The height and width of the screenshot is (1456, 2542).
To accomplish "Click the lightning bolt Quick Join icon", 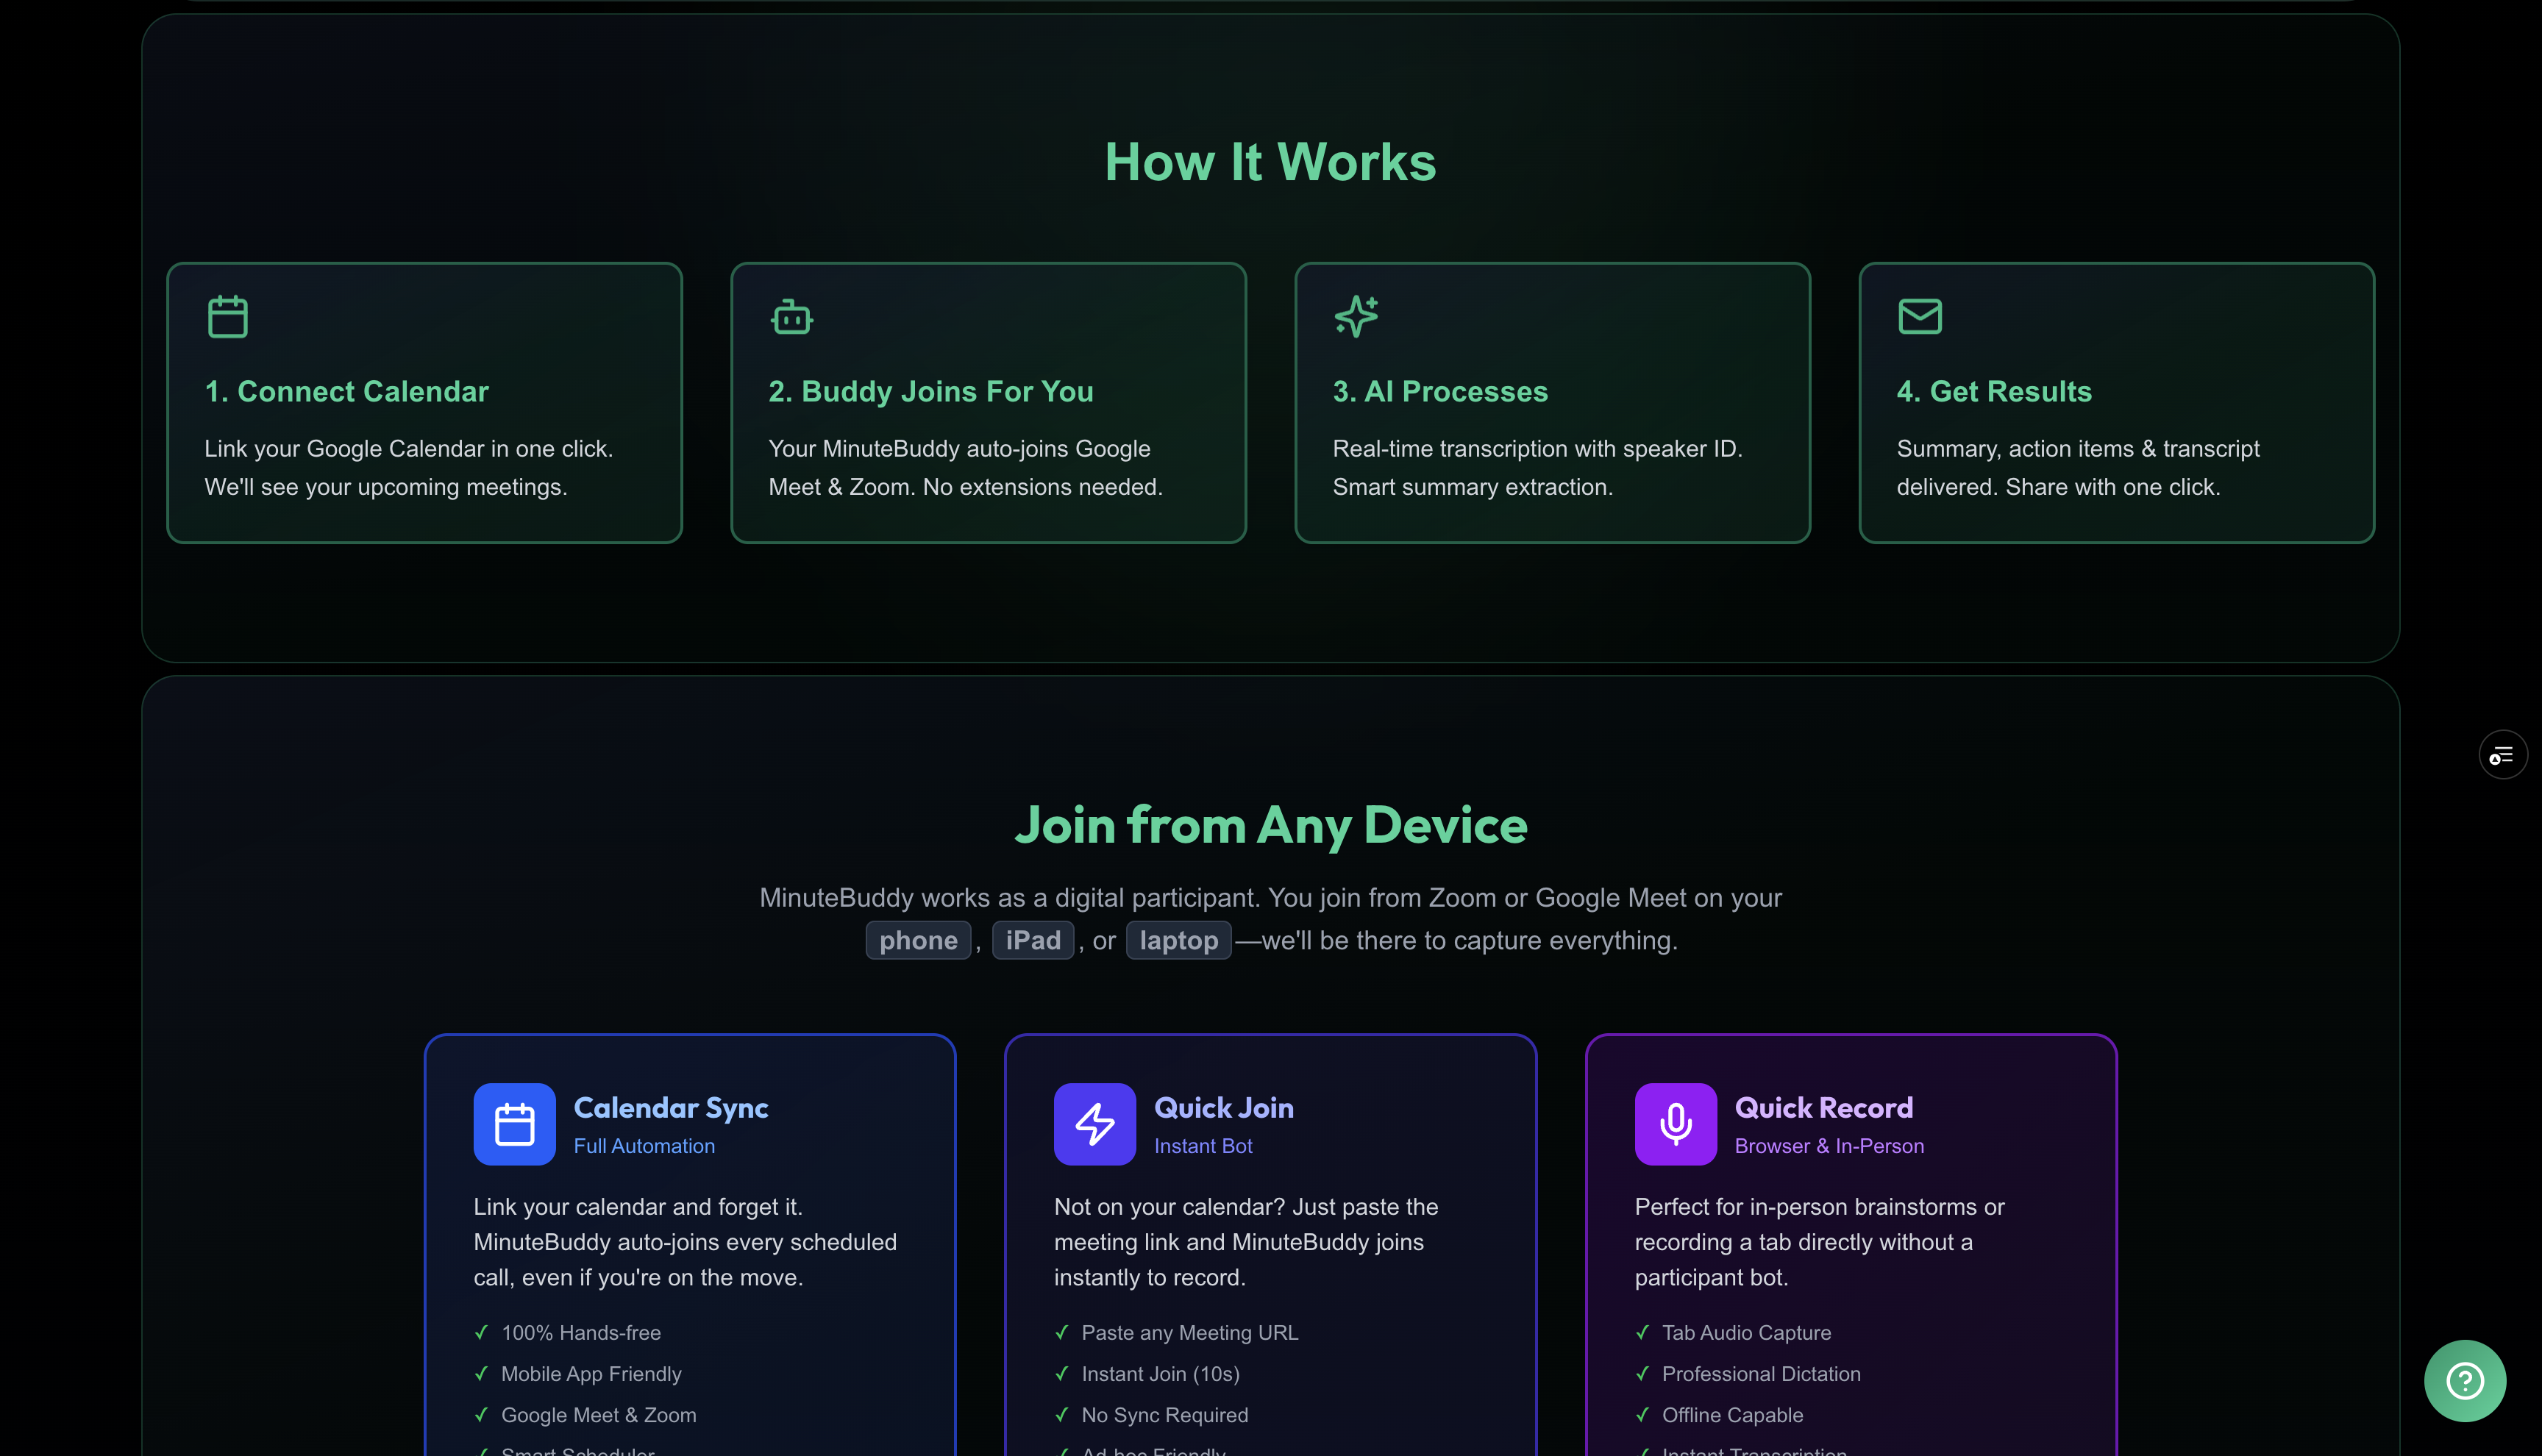I will pyautogui.click(x=1094, y=1124).
